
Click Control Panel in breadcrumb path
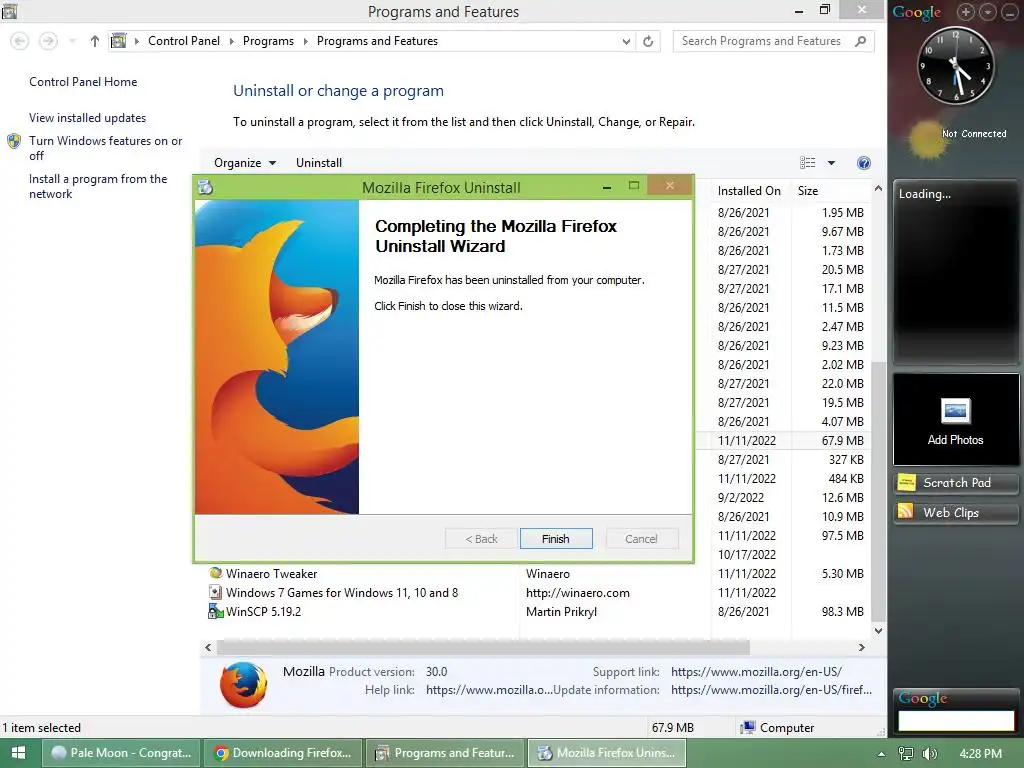point(184,41)
